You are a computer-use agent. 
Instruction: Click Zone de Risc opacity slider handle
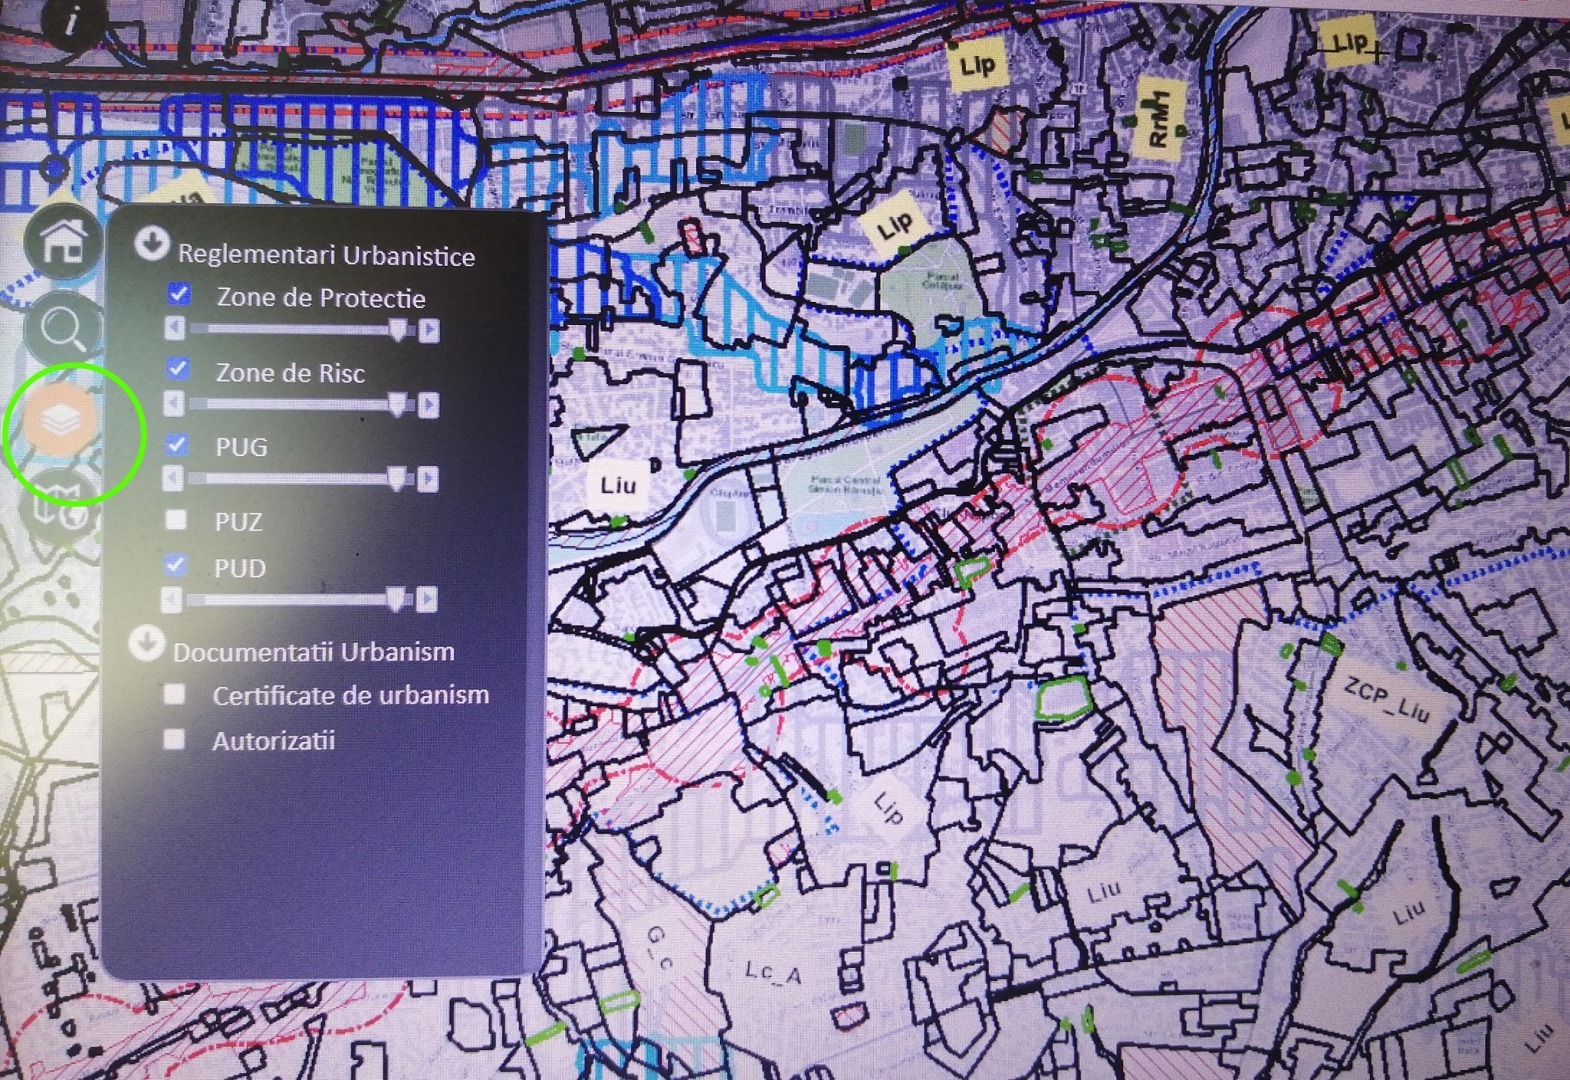397,404
